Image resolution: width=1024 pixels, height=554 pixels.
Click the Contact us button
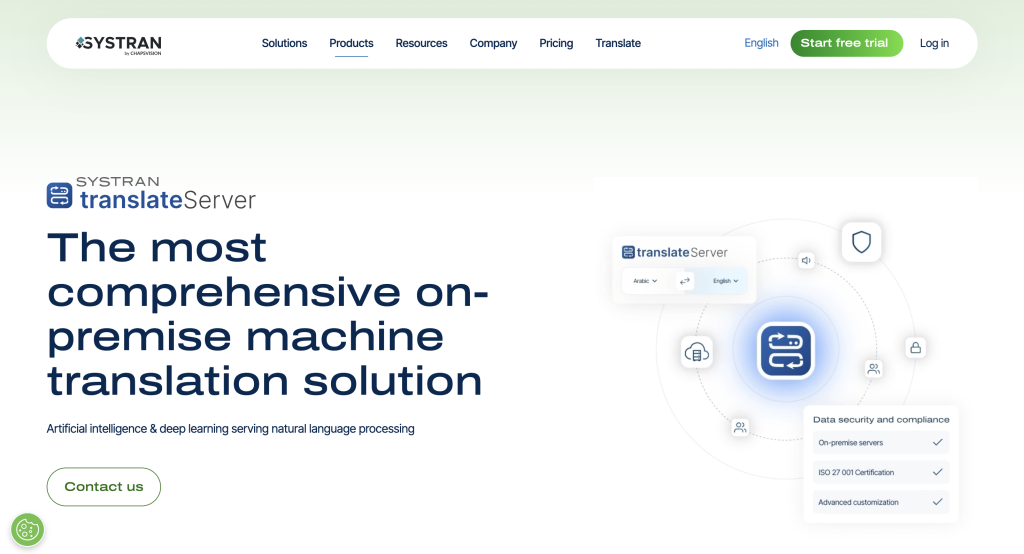pos(104,487)
